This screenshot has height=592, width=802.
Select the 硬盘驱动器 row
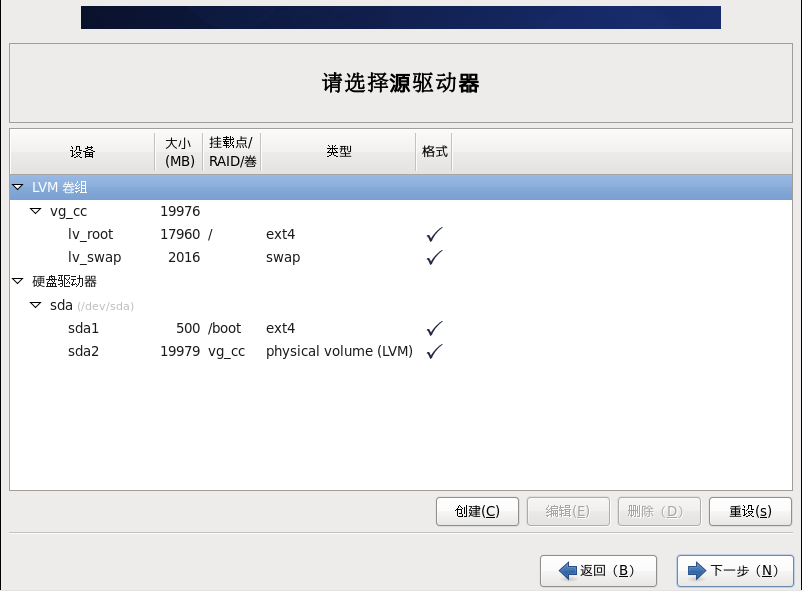(401, 281)
